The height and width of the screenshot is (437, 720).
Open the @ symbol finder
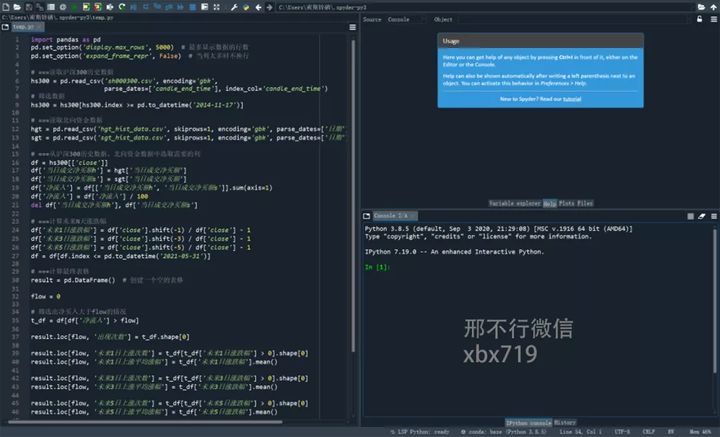pos(63,7)
